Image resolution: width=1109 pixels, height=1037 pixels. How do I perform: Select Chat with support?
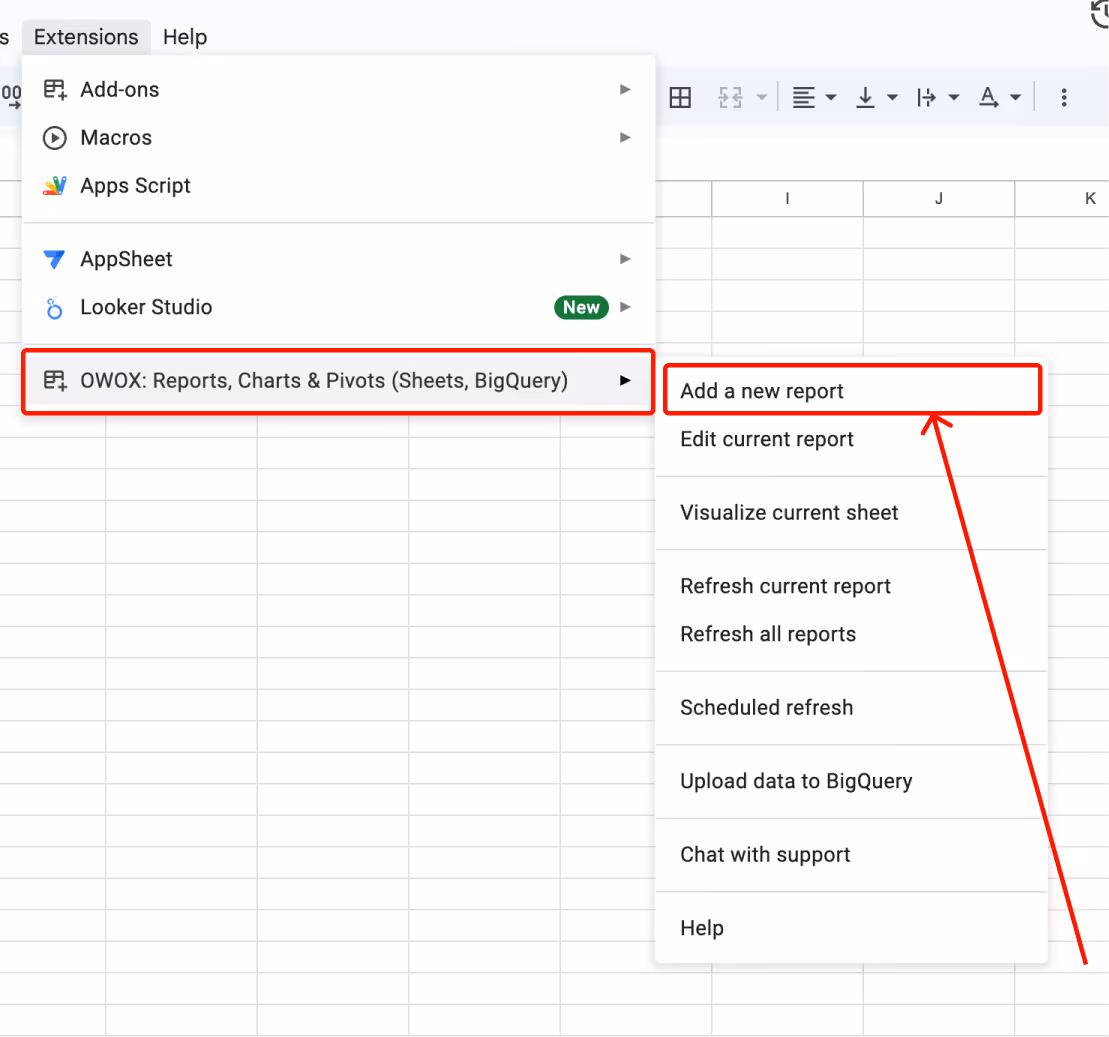(852, 855)
